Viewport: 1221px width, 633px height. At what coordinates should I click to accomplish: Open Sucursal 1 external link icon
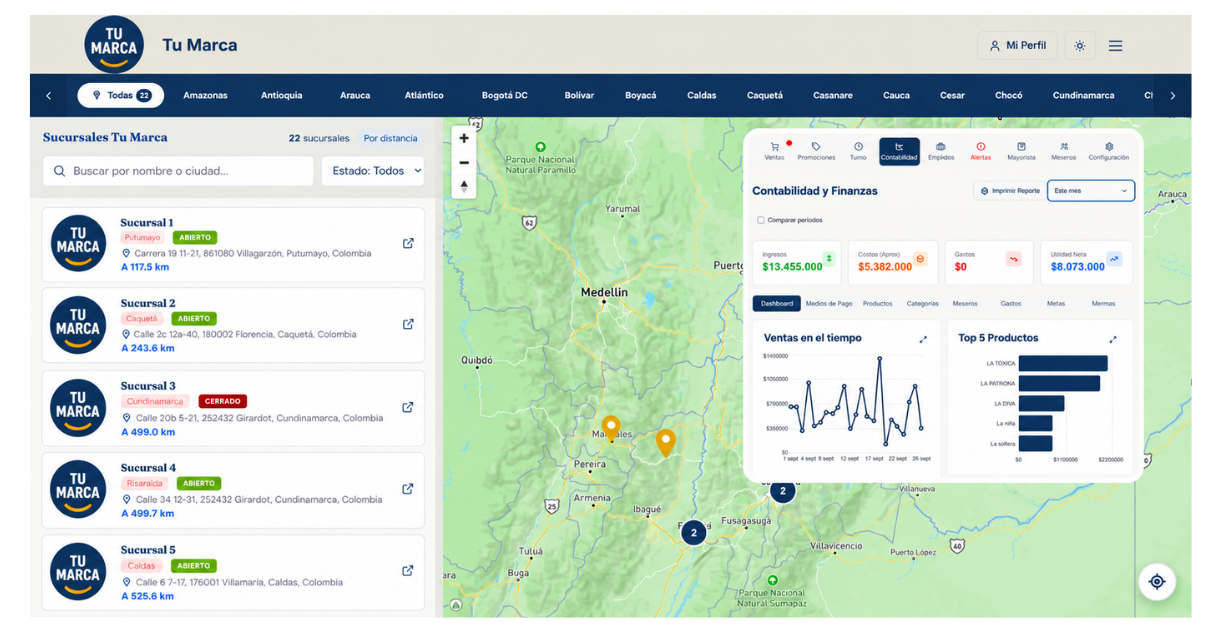[408, 243]
